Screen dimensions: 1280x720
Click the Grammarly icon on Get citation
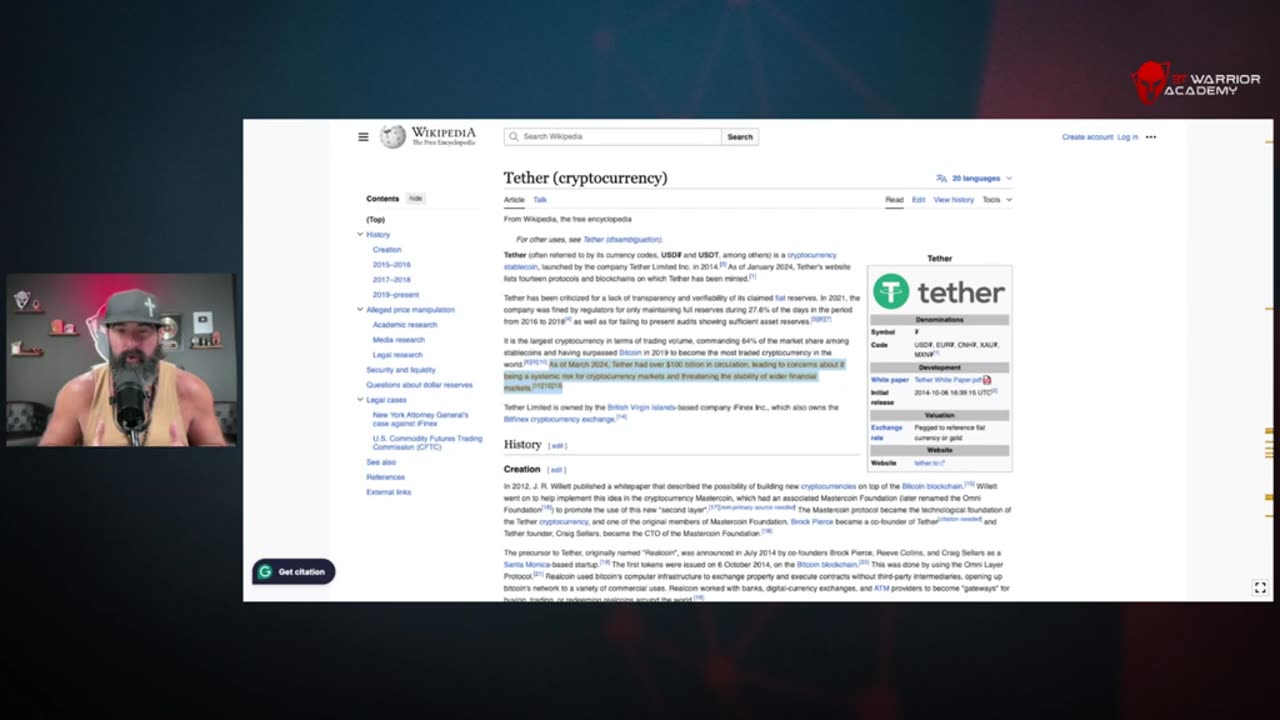click(x=265, y=572)
